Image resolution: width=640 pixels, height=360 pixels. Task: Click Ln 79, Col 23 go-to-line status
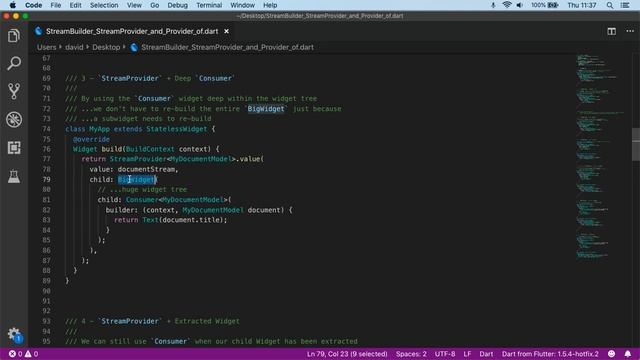pos(347,354)
